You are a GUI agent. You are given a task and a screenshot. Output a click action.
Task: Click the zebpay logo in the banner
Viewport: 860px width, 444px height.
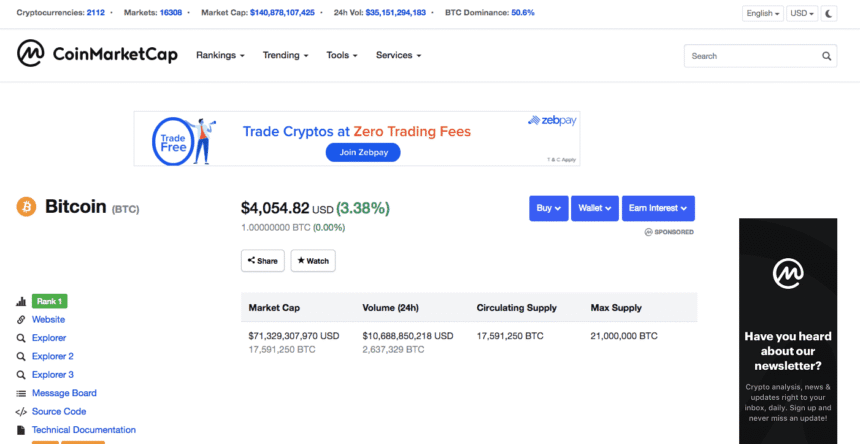(552, 120)
